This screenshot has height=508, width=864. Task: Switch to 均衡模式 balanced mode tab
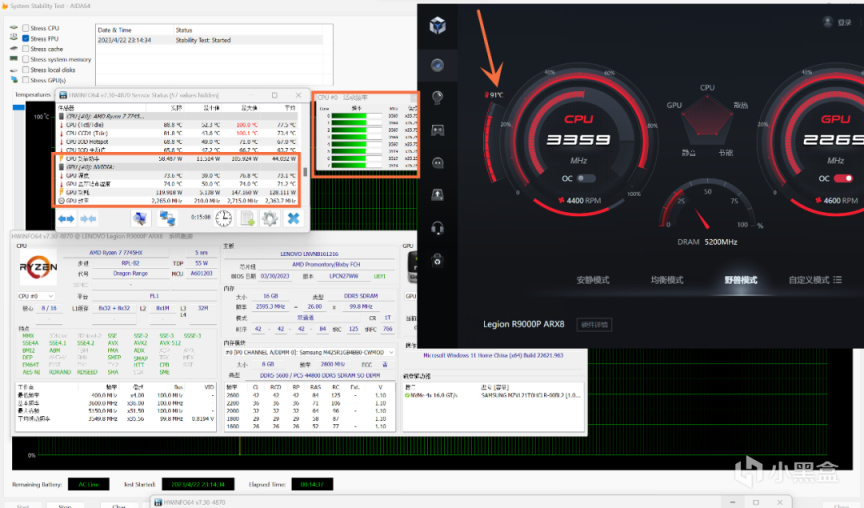(x=667, y=280)
